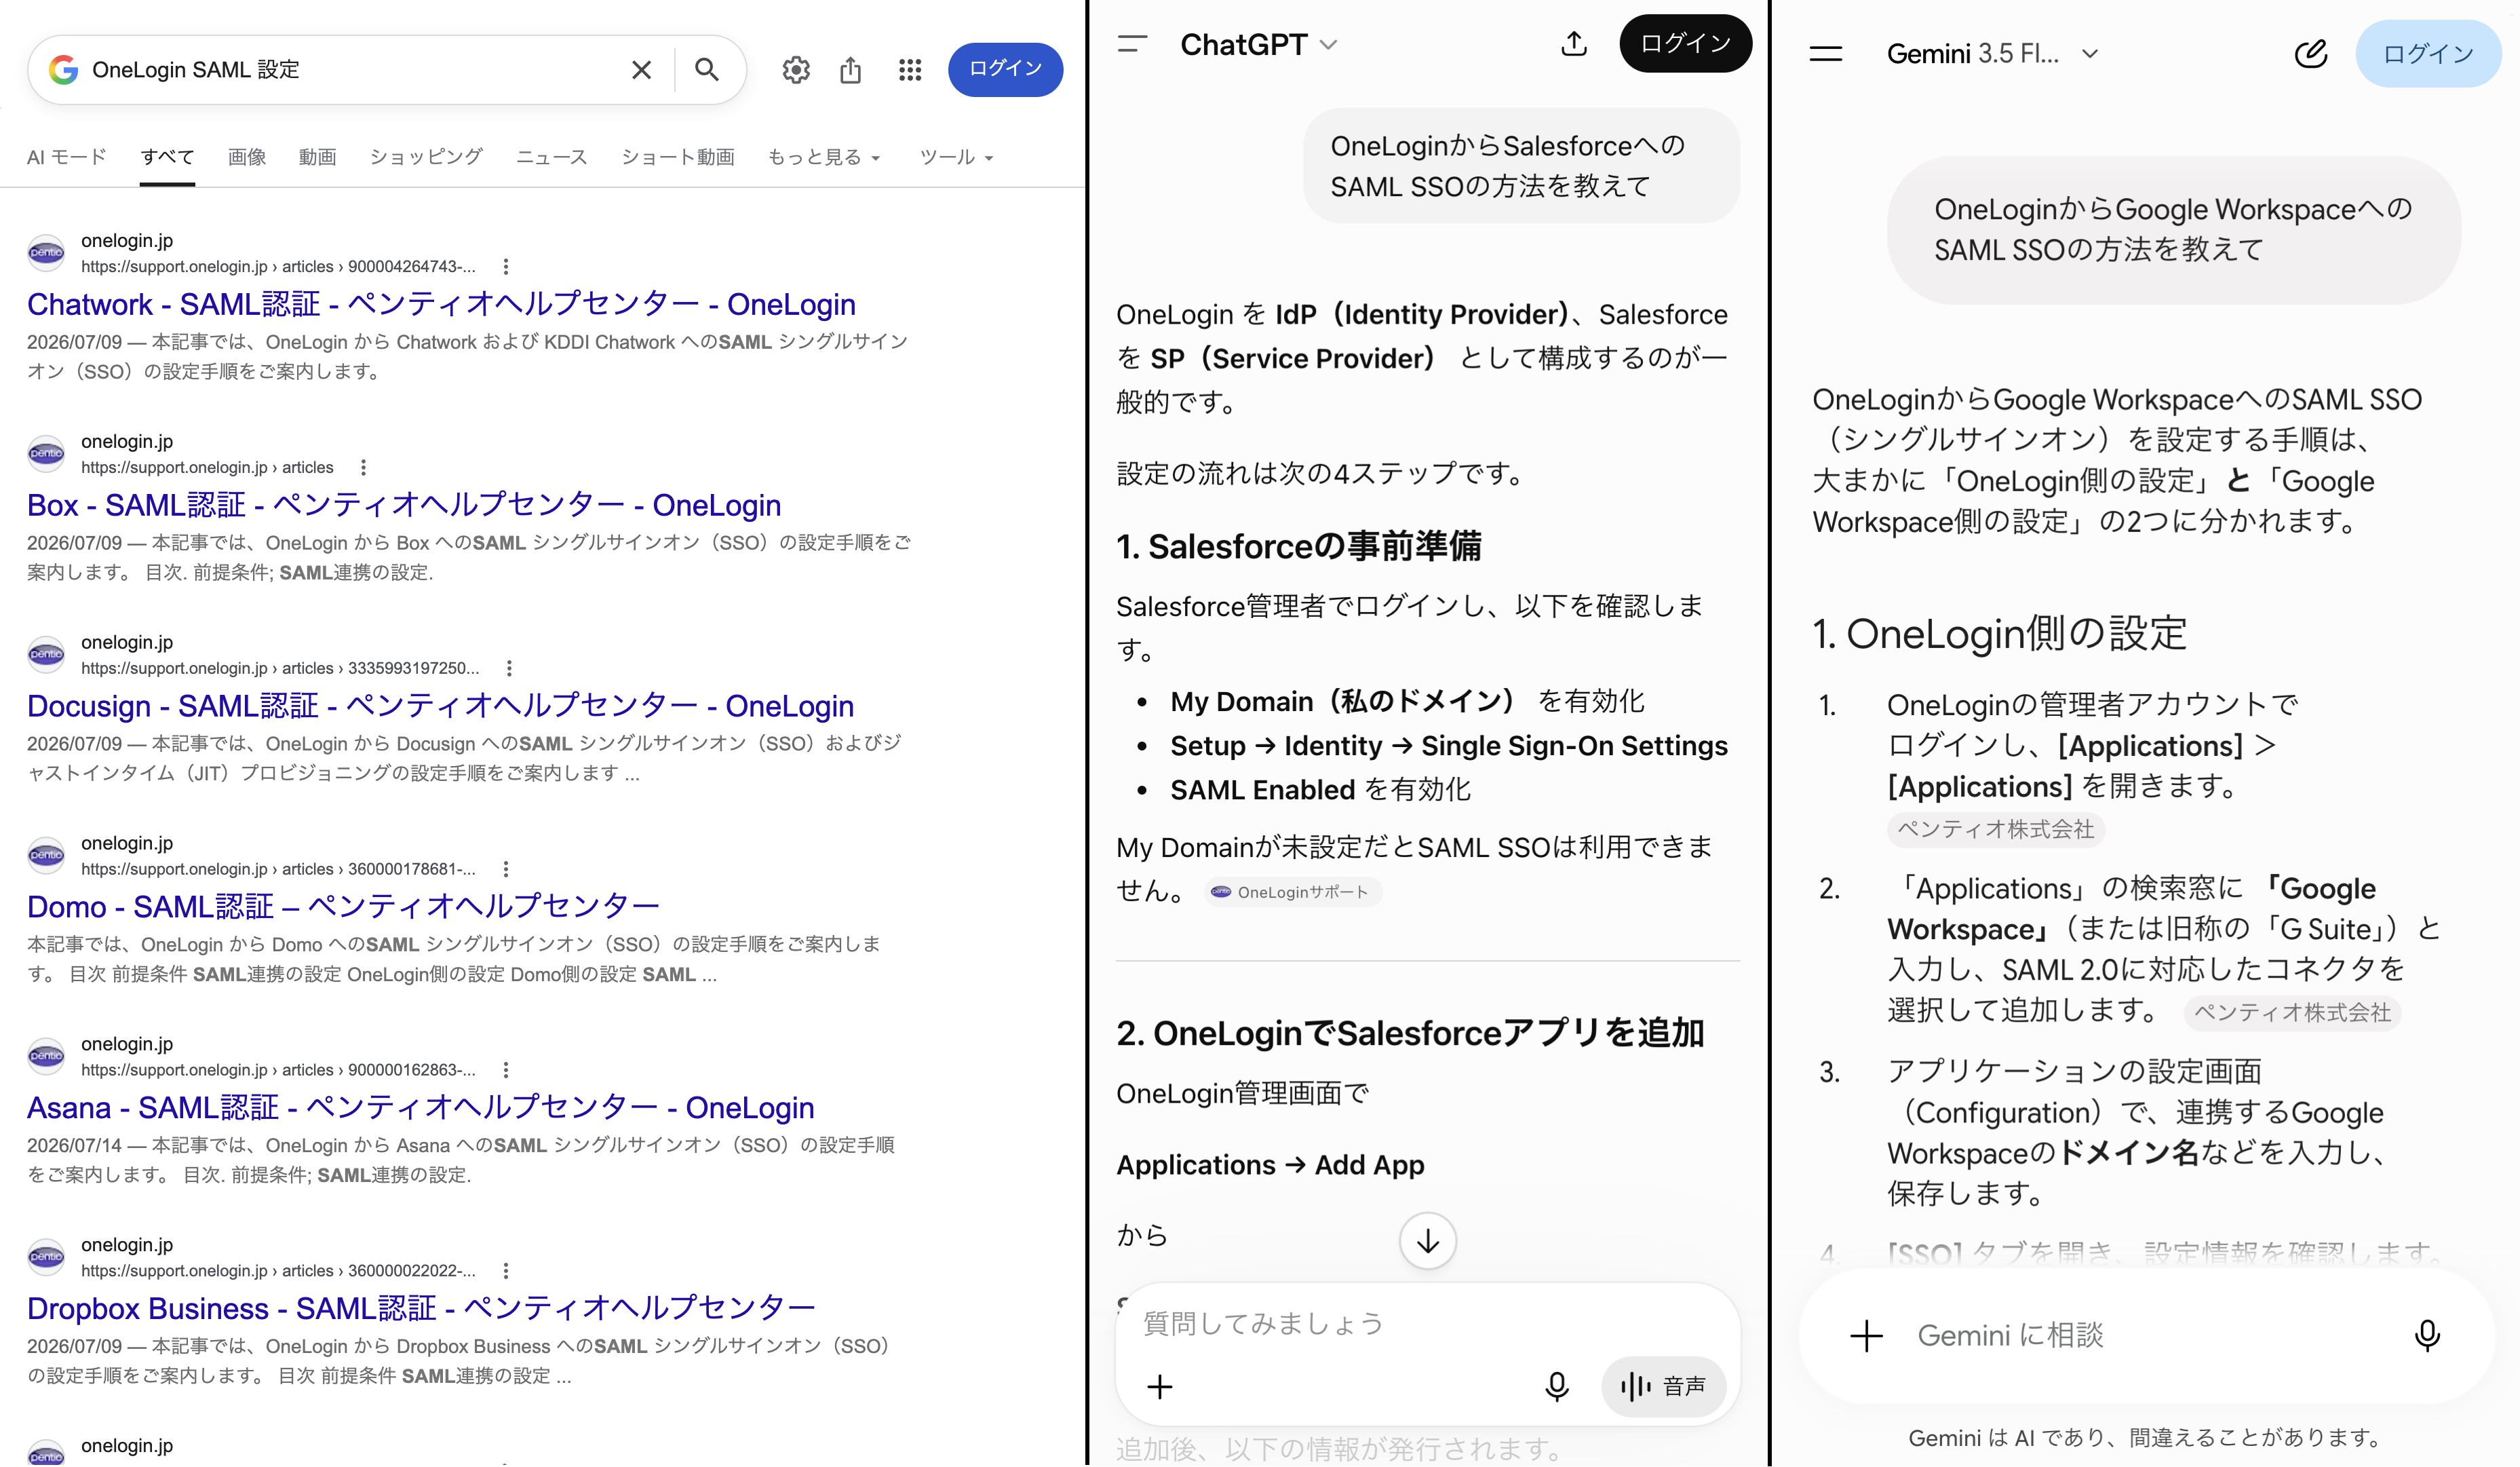2520x1467 pixels.
Task: Click the Gemini plus upload icon
Action: click(1866, 1336)
